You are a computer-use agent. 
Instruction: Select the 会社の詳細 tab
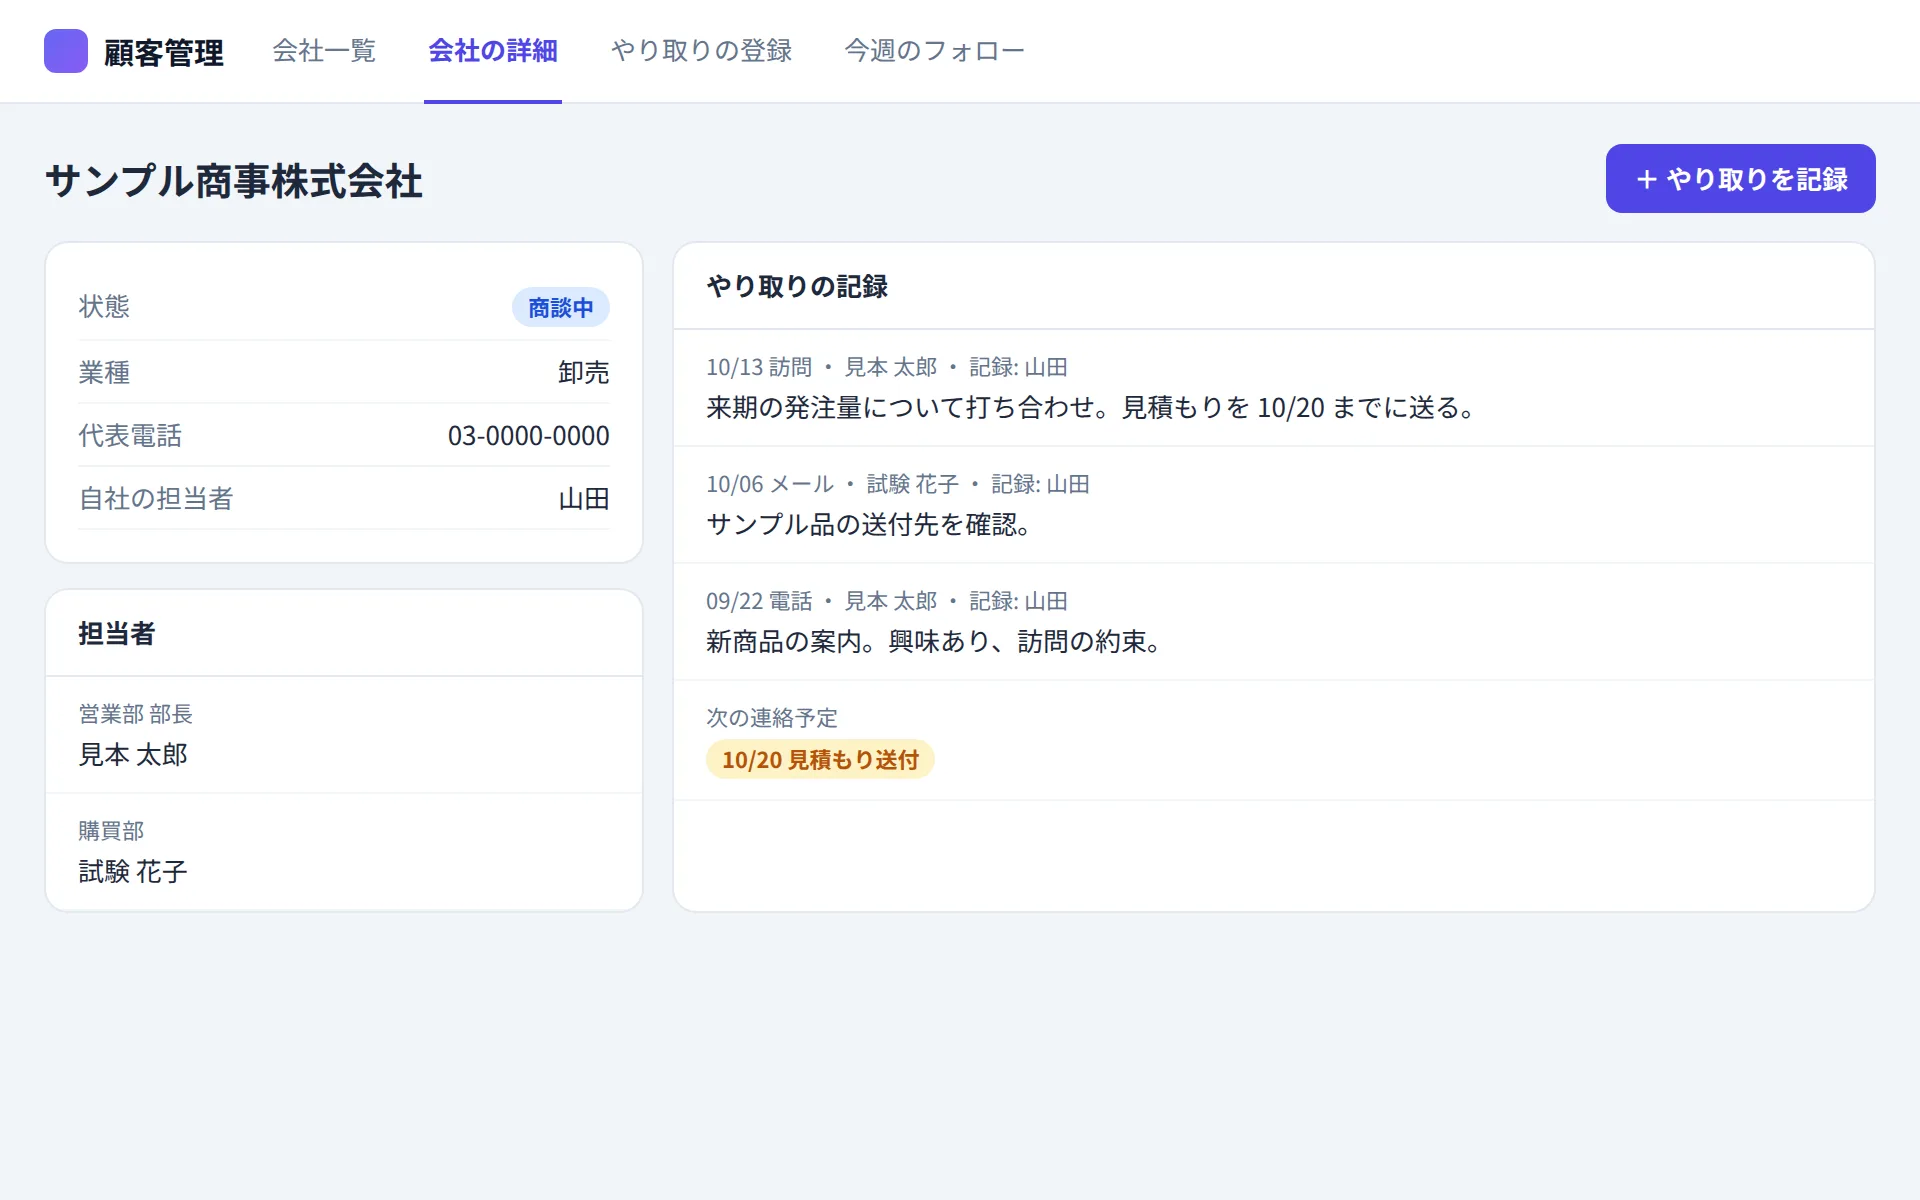[493, 51]
